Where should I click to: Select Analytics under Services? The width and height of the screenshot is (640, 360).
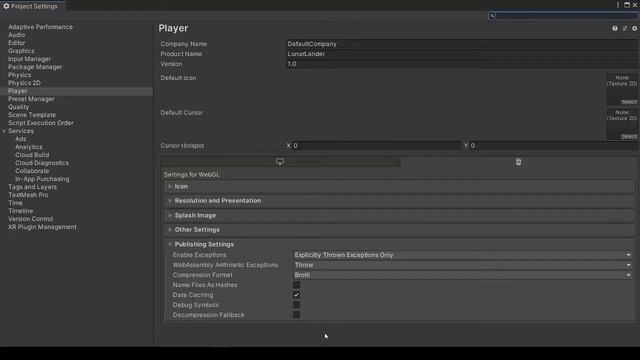(x=29, y=147)
